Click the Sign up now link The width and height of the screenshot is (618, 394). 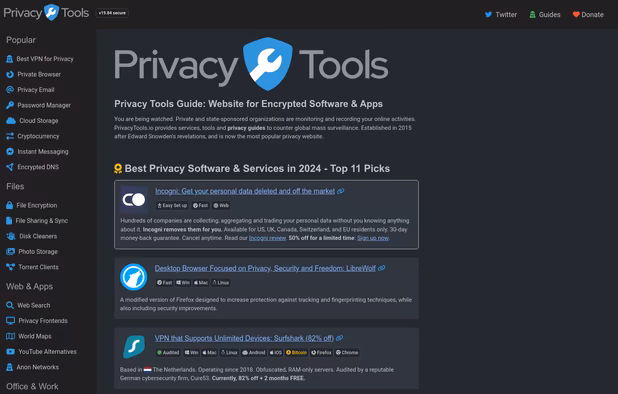tap(373, 238)
